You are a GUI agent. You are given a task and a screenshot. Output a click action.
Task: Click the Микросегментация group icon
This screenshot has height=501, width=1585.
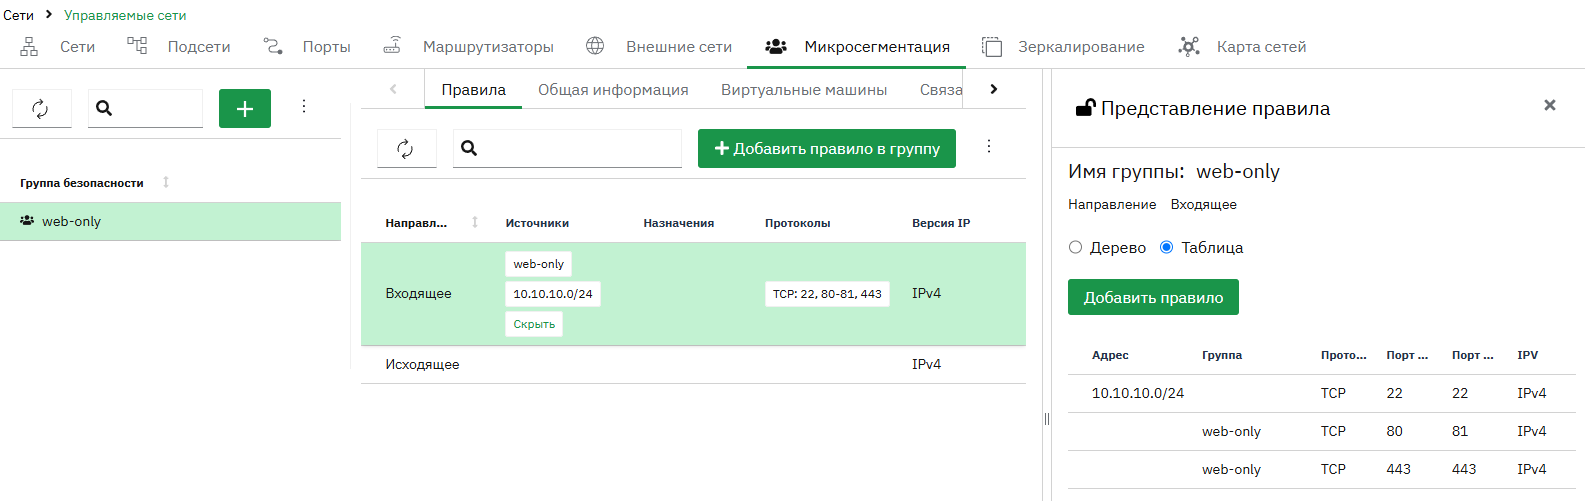click(775, 46)
